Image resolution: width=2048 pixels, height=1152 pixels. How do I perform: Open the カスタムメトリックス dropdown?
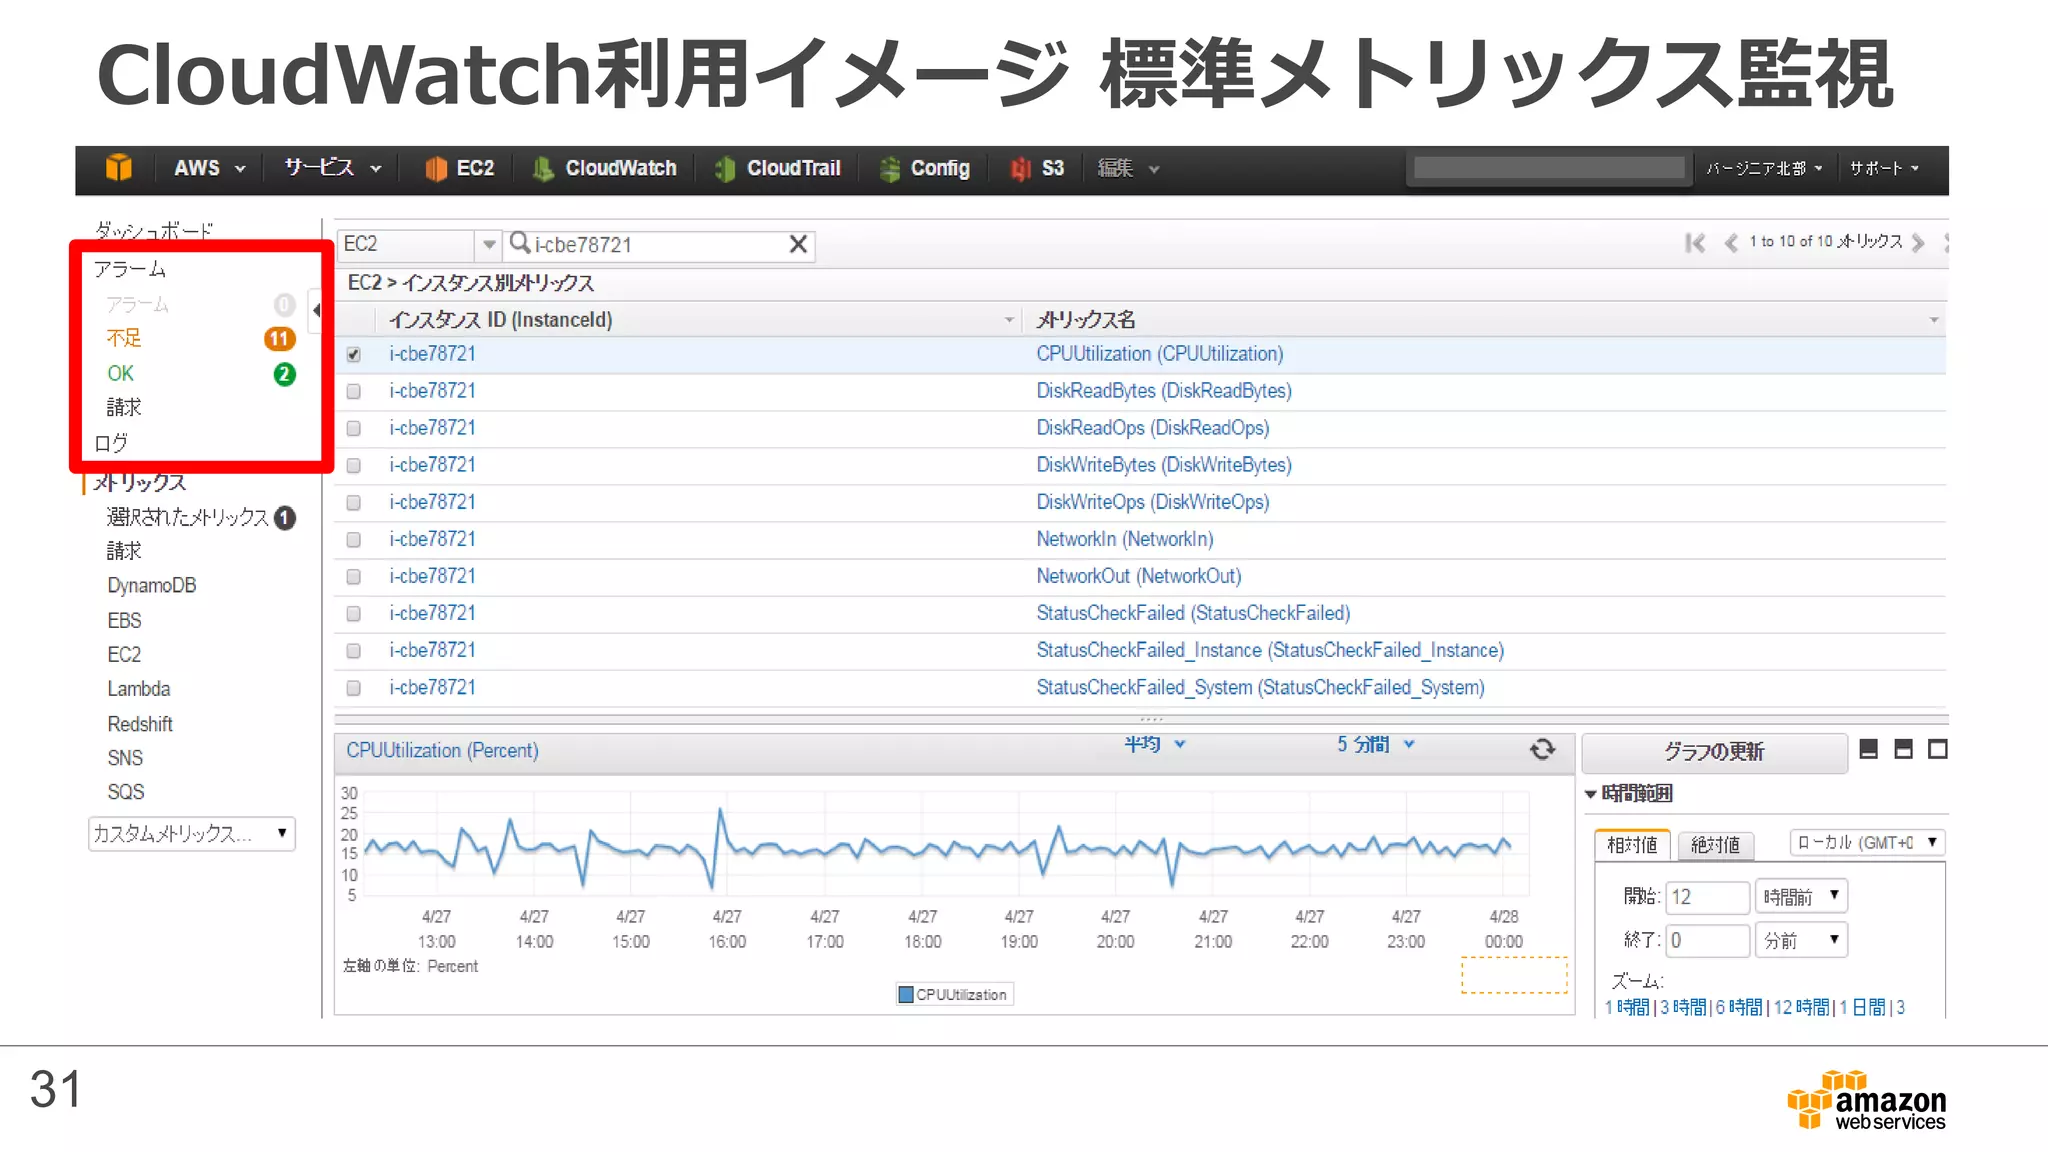pos(192,833)
